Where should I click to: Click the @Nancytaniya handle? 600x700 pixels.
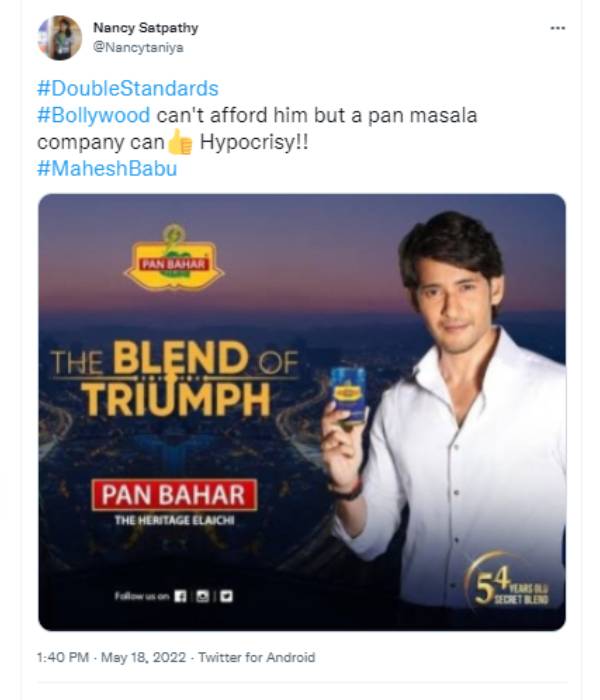point(138,47)
